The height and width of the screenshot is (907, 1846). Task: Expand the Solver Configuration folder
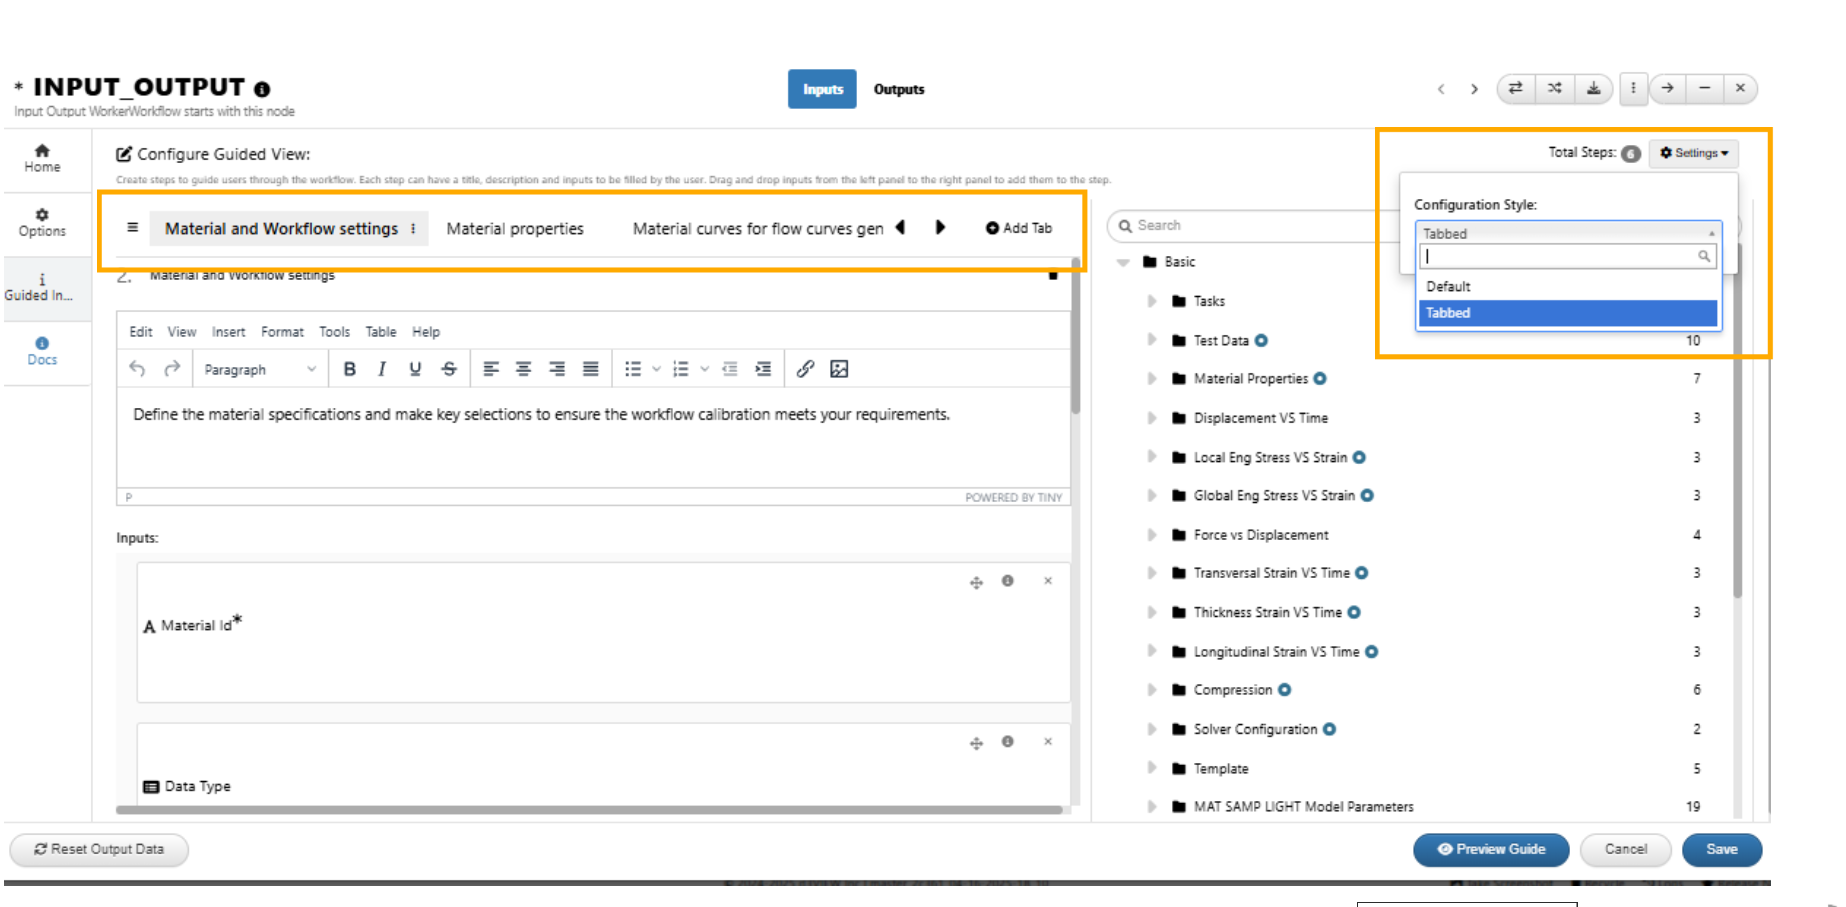[1152, 729]
